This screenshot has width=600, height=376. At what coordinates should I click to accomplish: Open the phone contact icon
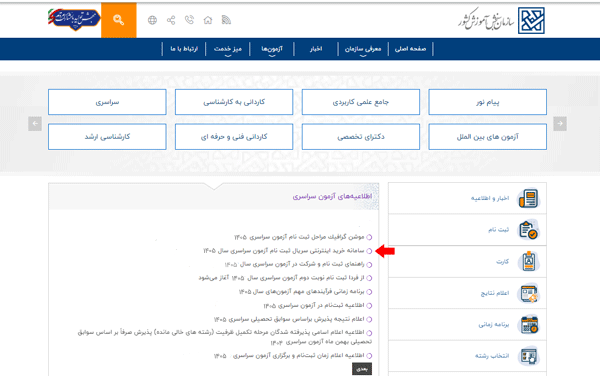click(189, 20)
